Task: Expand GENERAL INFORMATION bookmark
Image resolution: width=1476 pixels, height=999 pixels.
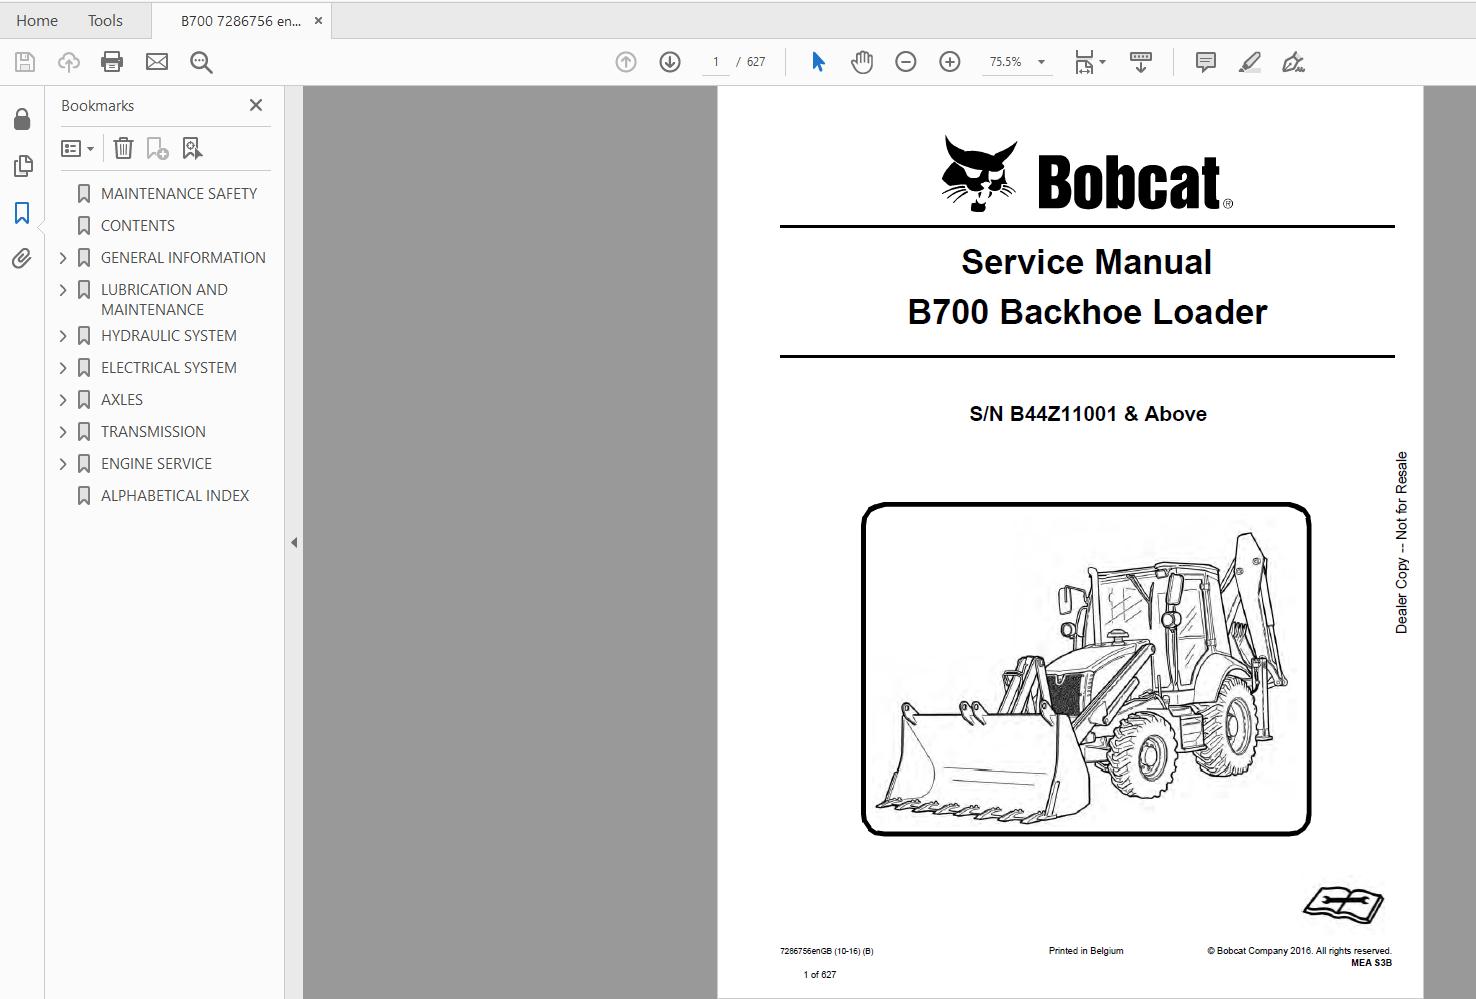Action: point(63,258)
